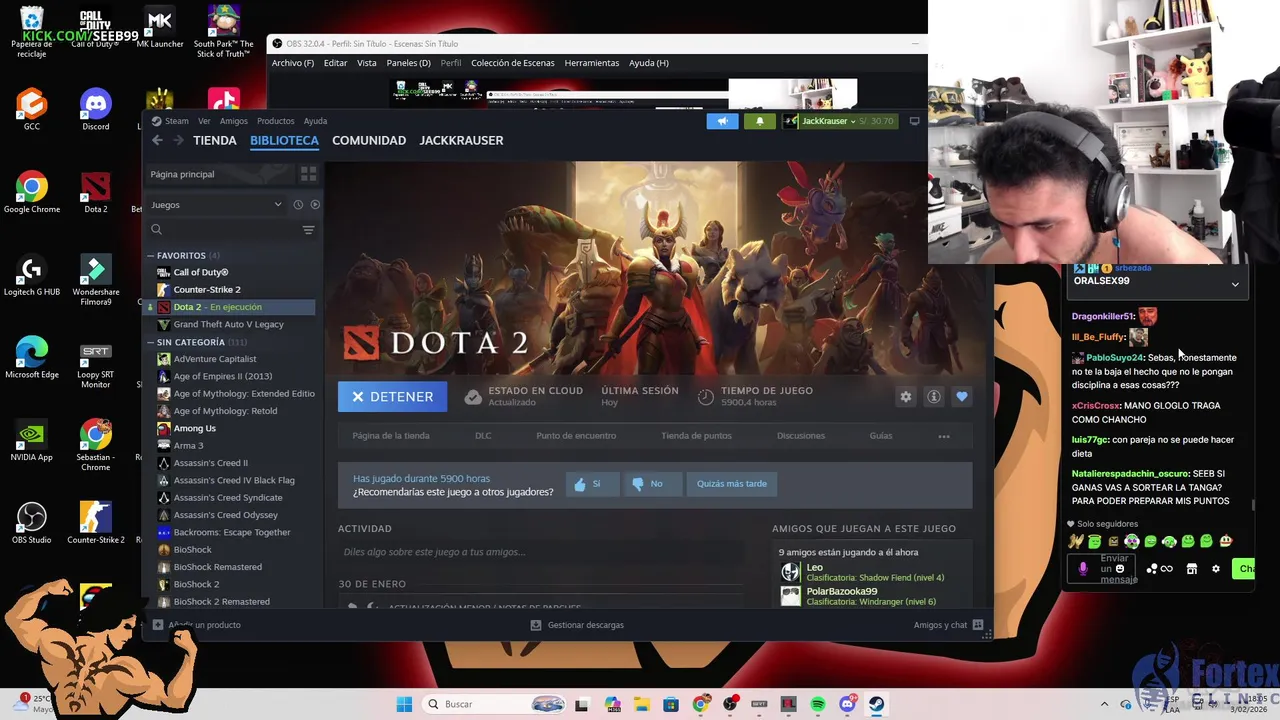Select Among Us in library list
Viewport: 1280px width, 720px height.
click(230, 428)
